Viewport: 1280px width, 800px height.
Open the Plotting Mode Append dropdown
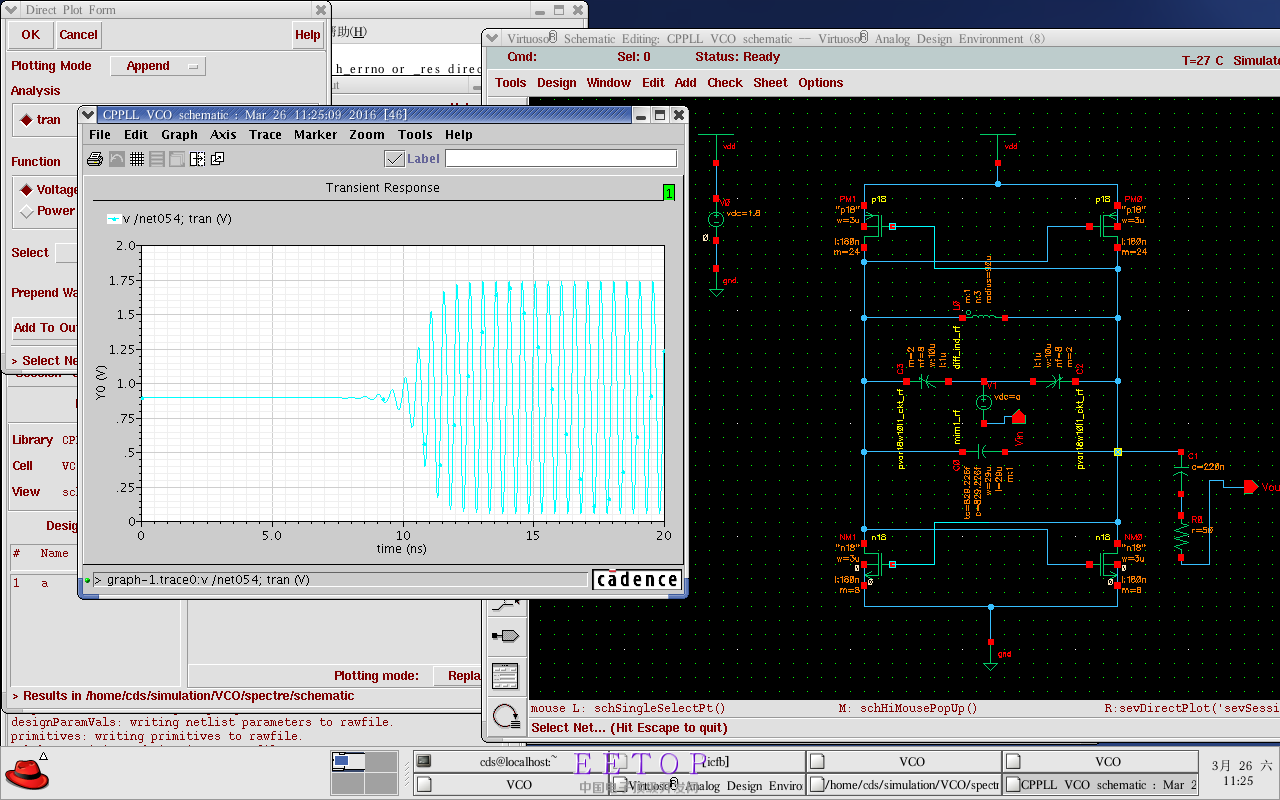click(157, 66)
